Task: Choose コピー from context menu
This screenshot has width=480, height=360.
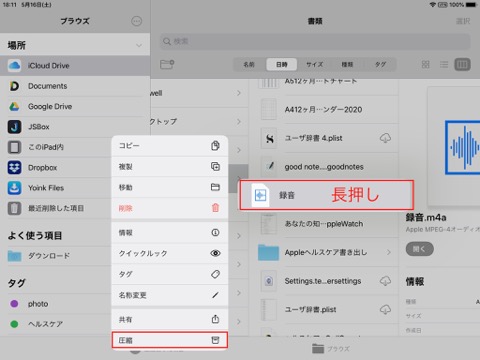Action: pyautogui.click(x=170, y=146)
